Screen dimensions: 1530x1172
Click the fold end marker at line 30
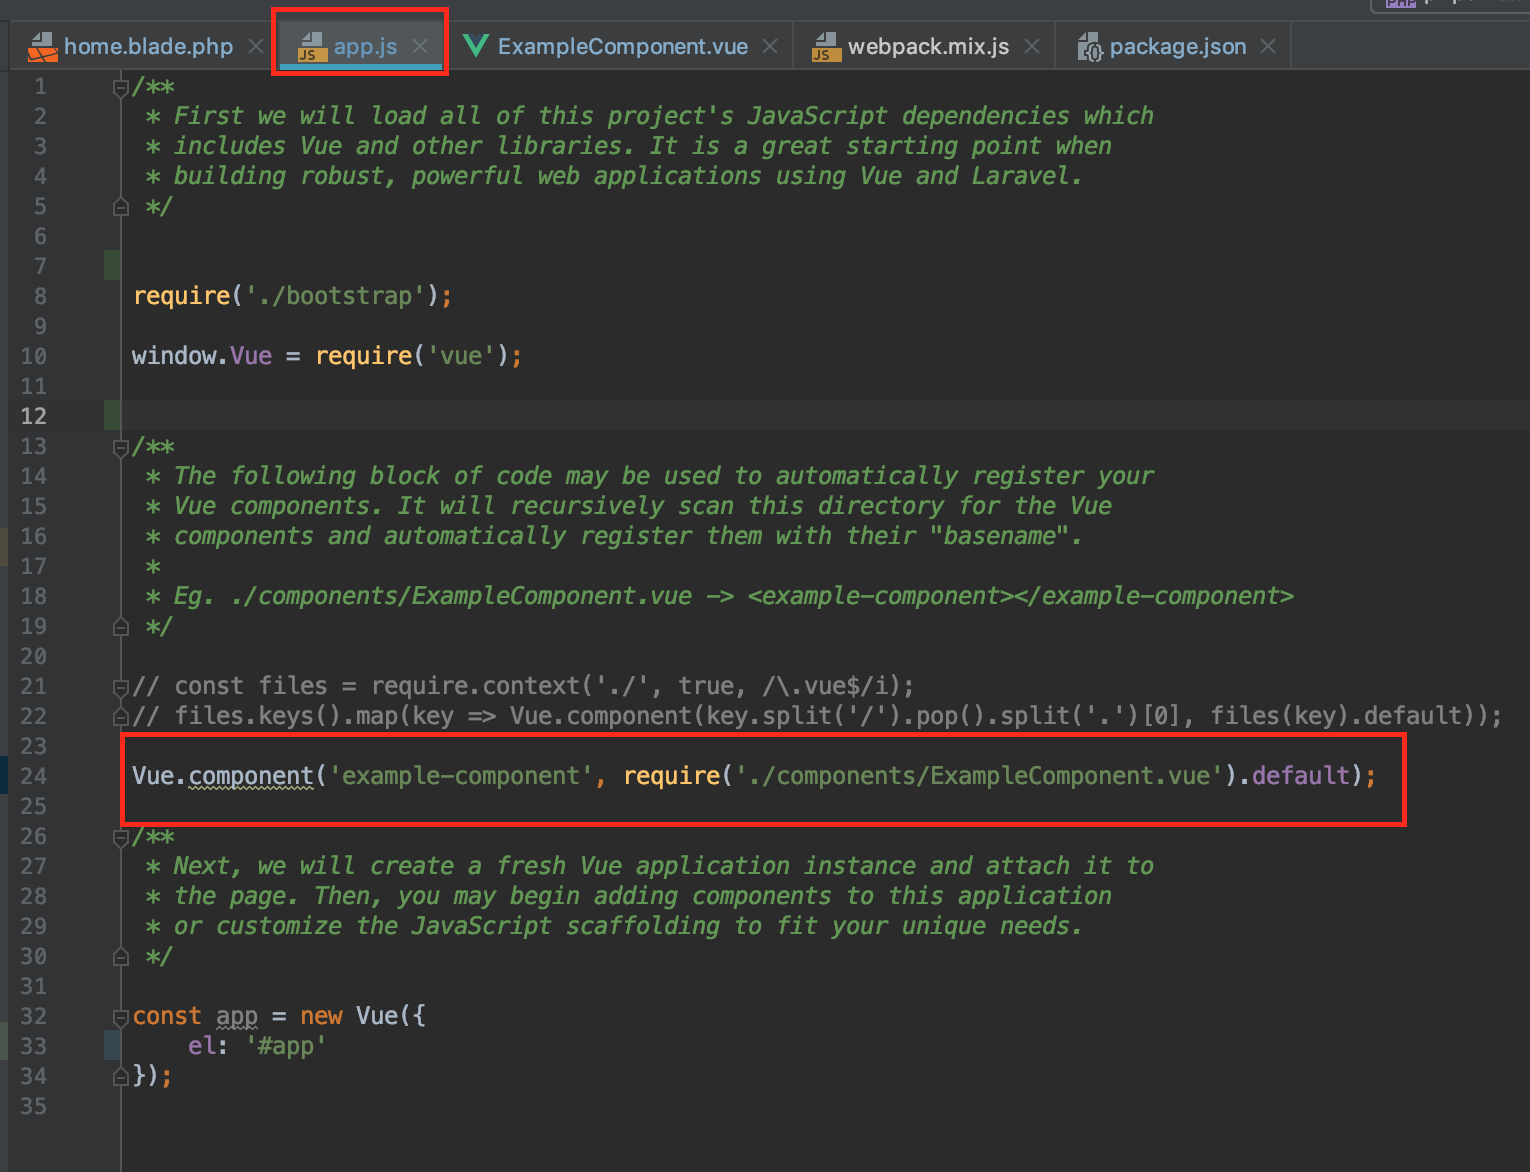121,957
